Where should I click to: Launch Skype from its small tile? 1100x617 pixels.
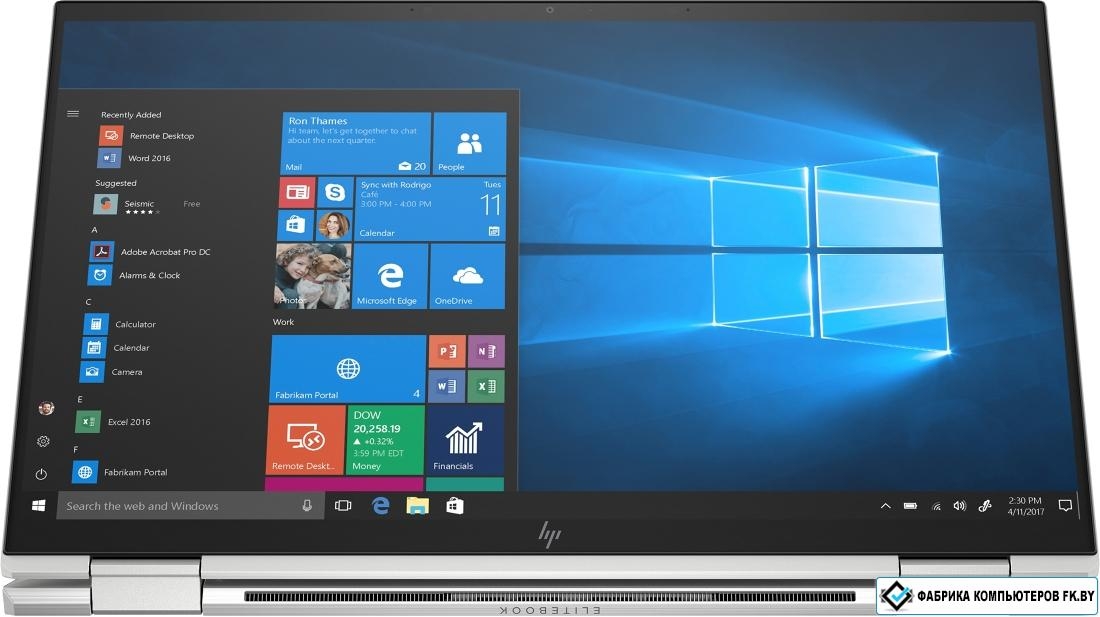tap(335, 192)
